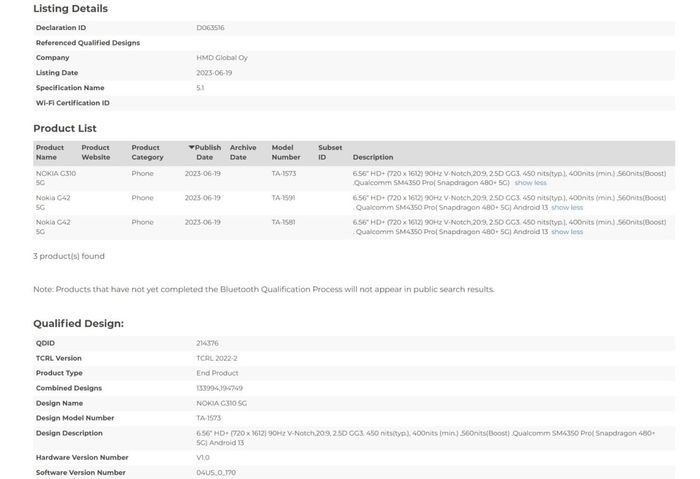Click the sort arrow next to Publish Date
This screenshot has width=700, height=479.
(x=191, y=147)
